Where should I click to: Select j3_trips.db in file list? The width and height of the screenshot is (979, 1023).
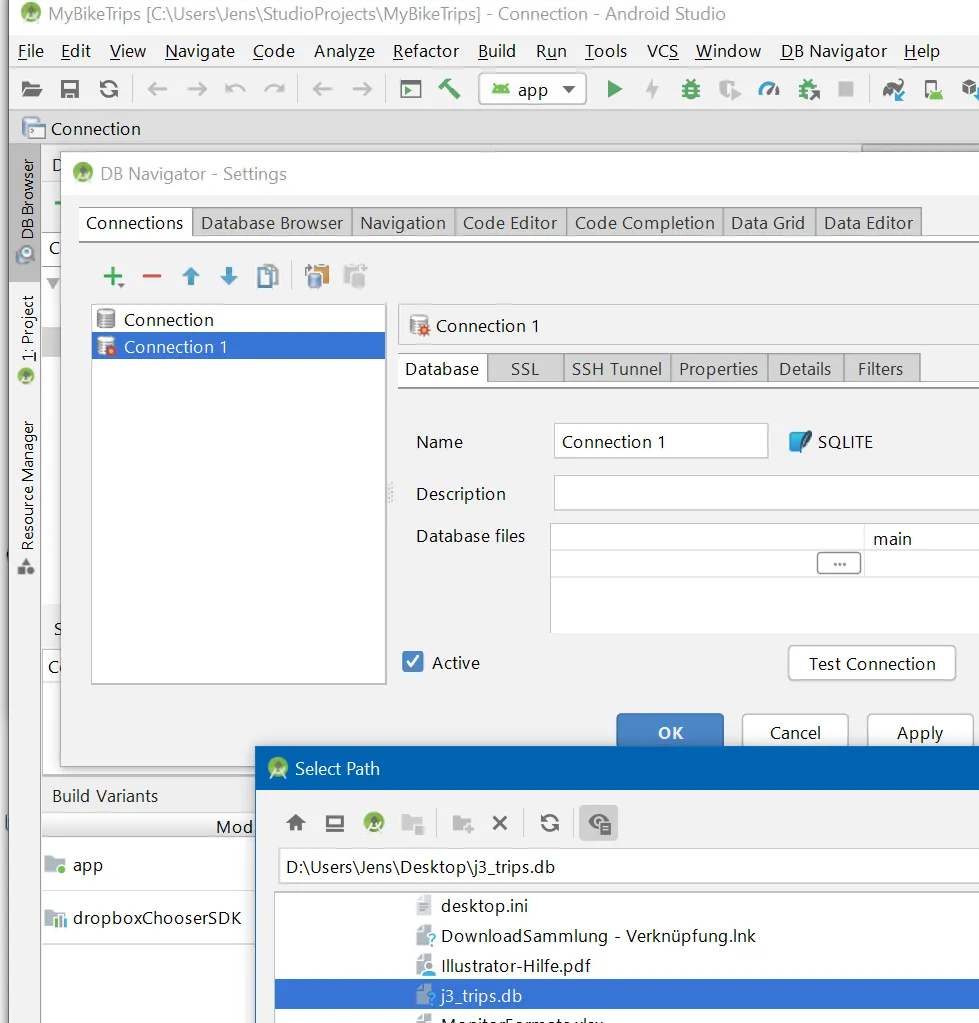[627, 996]
